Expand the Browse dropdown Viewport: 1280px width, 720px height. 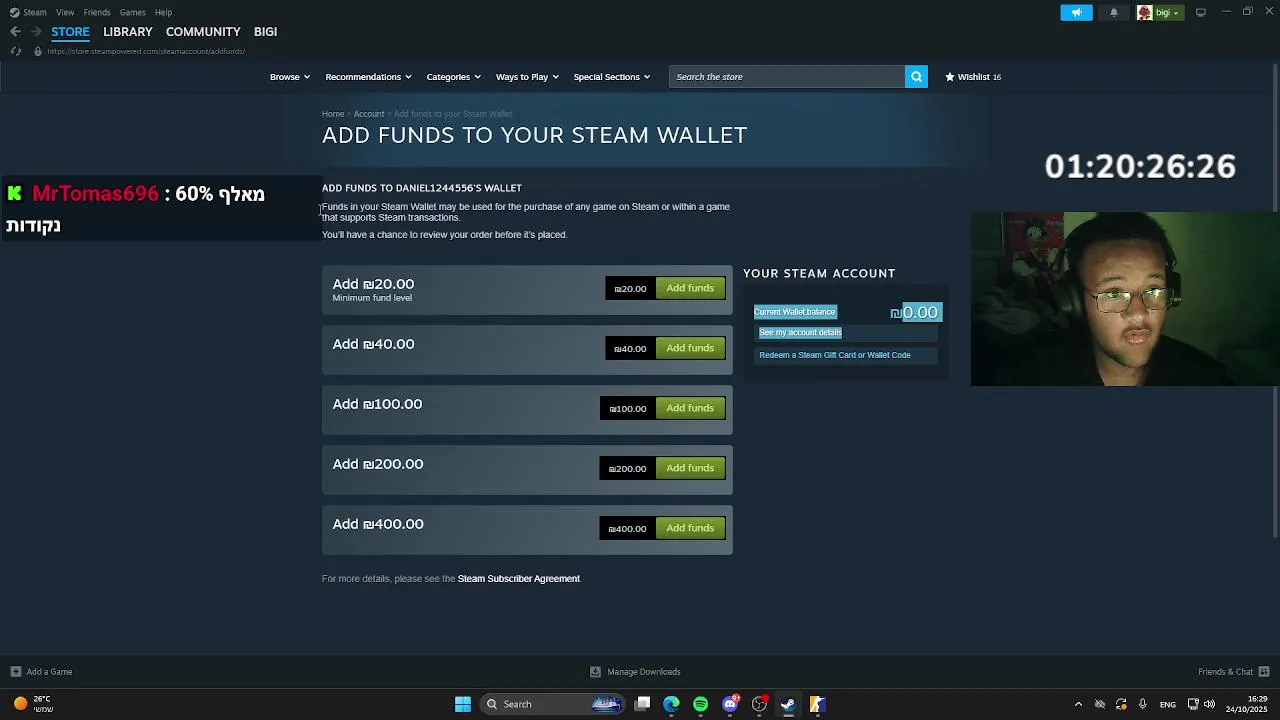tap(290, 77)
